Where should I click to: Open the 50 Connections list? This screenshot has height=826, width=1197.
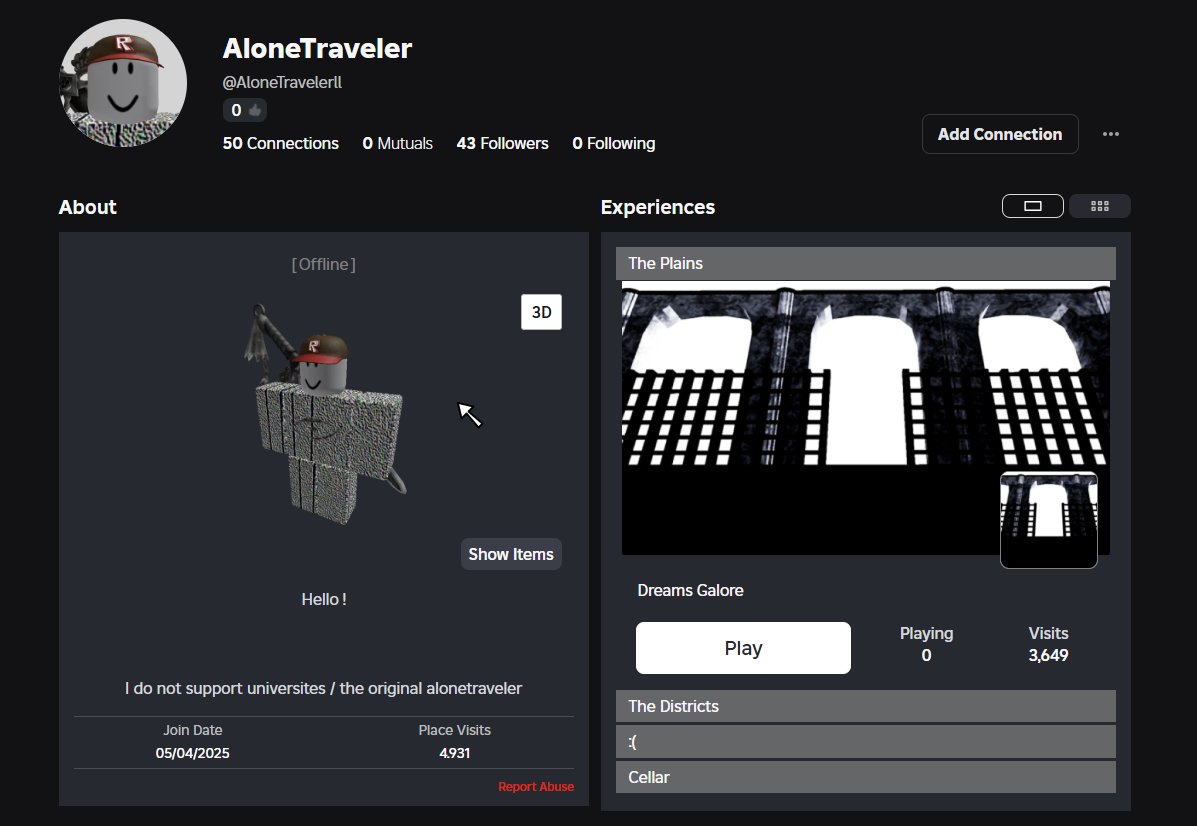point(280,144)
